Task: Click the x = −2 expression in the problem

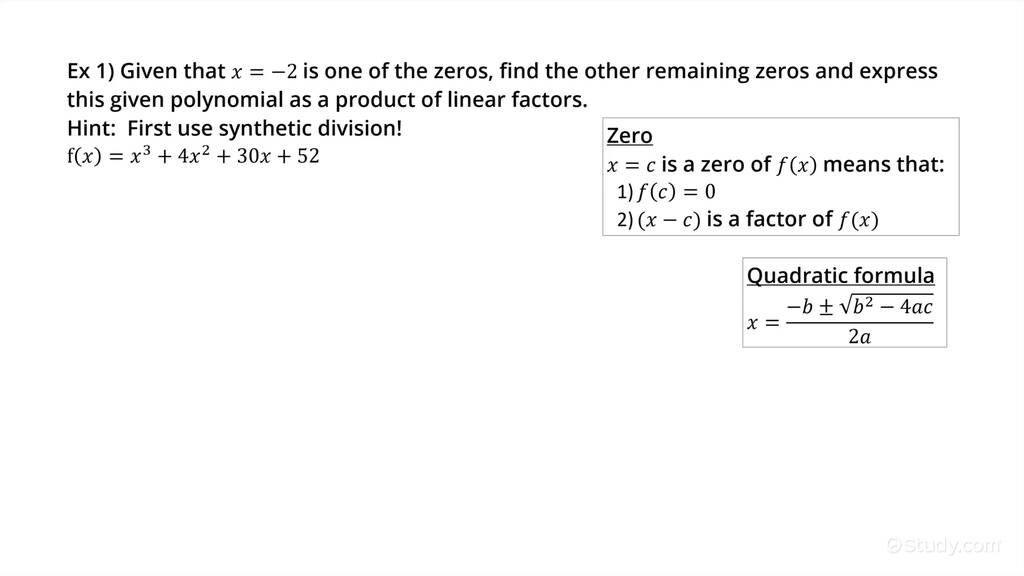Action: pyautogui.click(x=264, y=71)
